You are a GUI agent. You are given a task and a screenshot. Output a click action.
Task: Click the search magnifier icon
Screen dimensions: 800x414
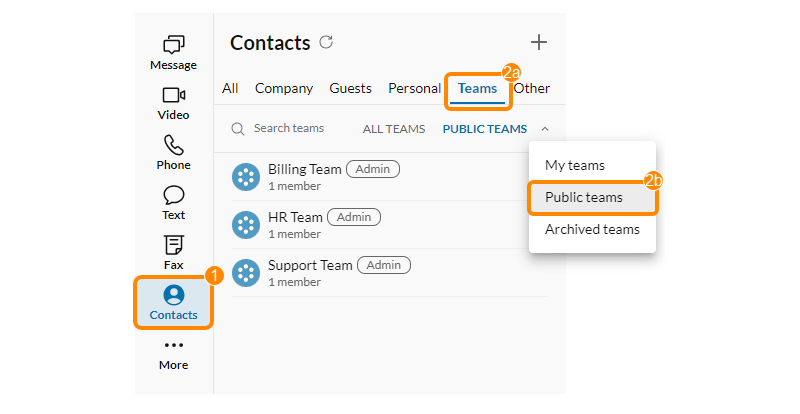(237, 129)
